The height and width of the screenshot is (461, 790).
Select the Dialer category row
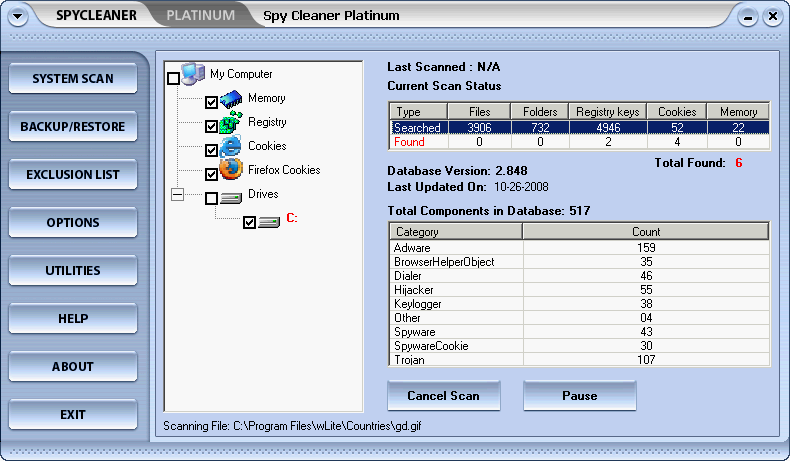tap(579, 276)
